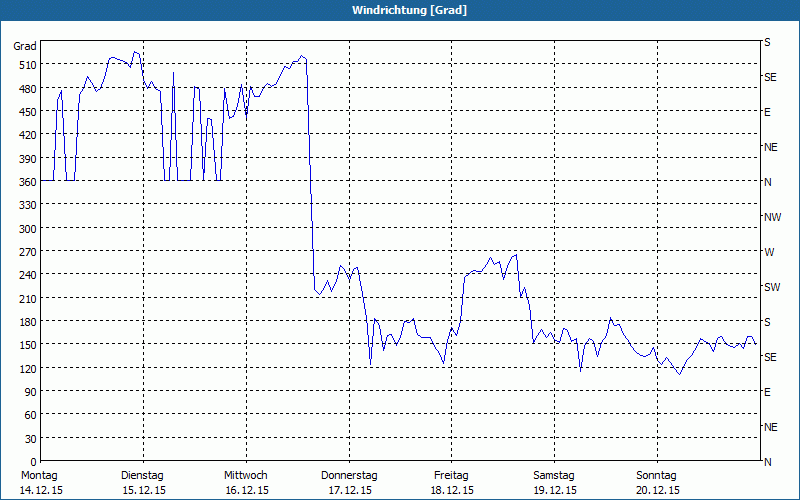Select the 15.12.15 date label
The width and height of the screenshot is (800, 500).
(x=144, y=490)
